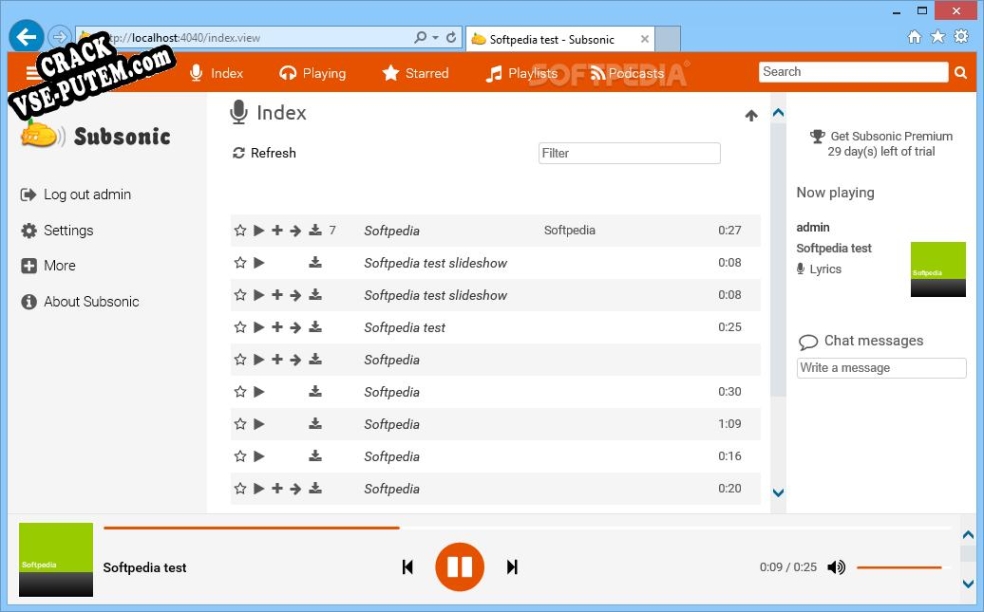The image size is (984, 612).
Task: Refresh the index listing
Action: [264, 153]
